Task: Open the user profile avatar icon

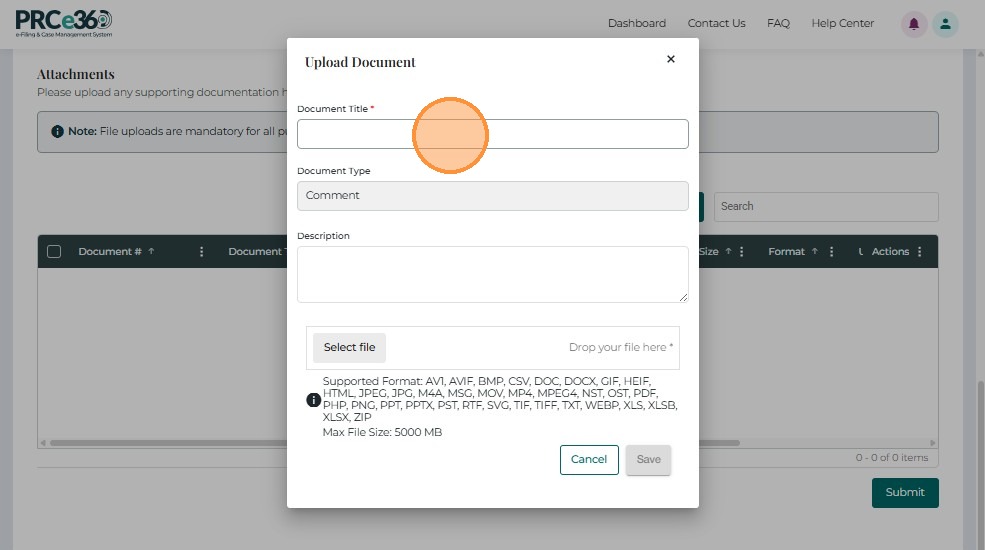Action: click(945, 24)
